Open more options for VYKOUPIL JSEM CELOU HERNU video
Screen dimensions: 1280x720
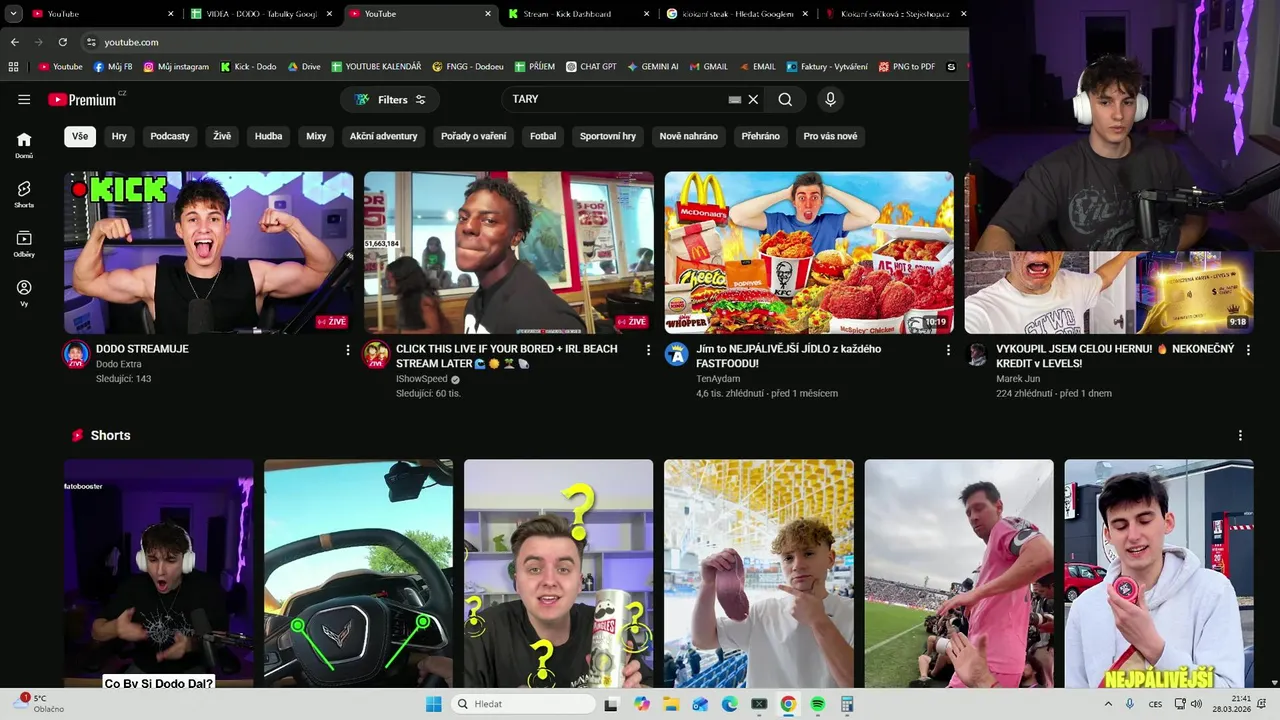point(1248,350)
